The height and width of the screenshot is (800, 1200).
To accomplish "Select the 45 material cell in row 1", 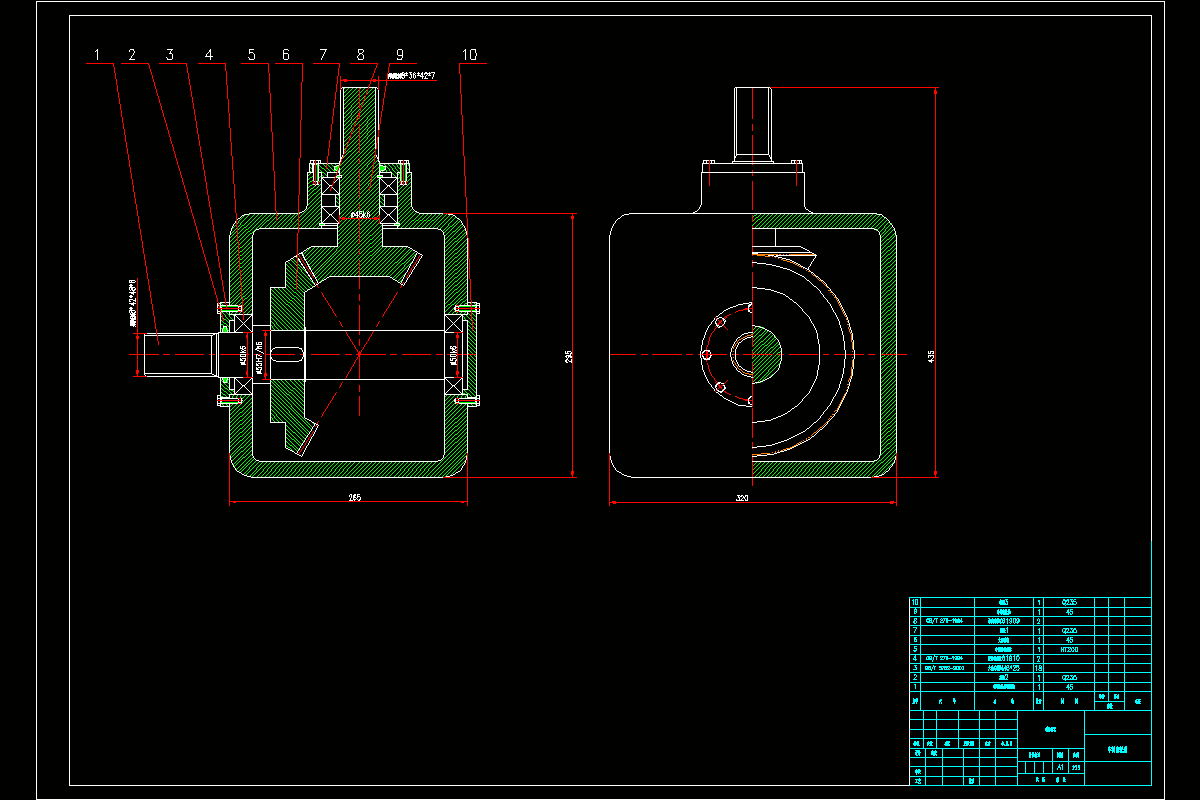I will 1069,687.
